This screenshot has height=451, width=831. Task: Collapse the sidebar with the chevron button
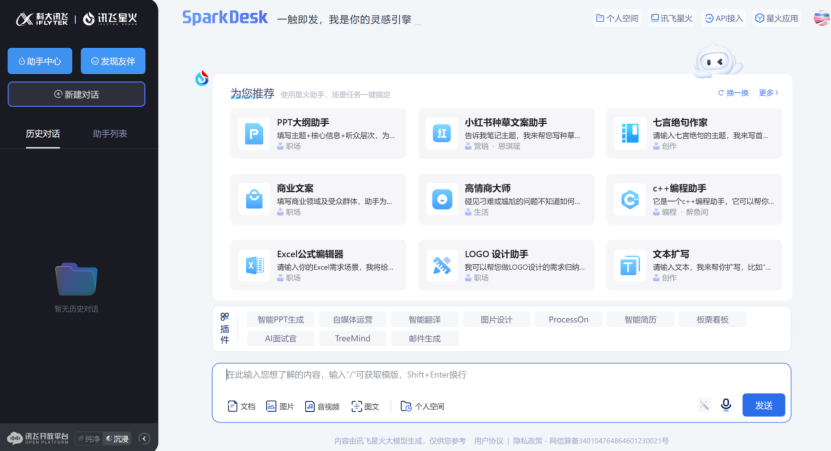point(144,438)
